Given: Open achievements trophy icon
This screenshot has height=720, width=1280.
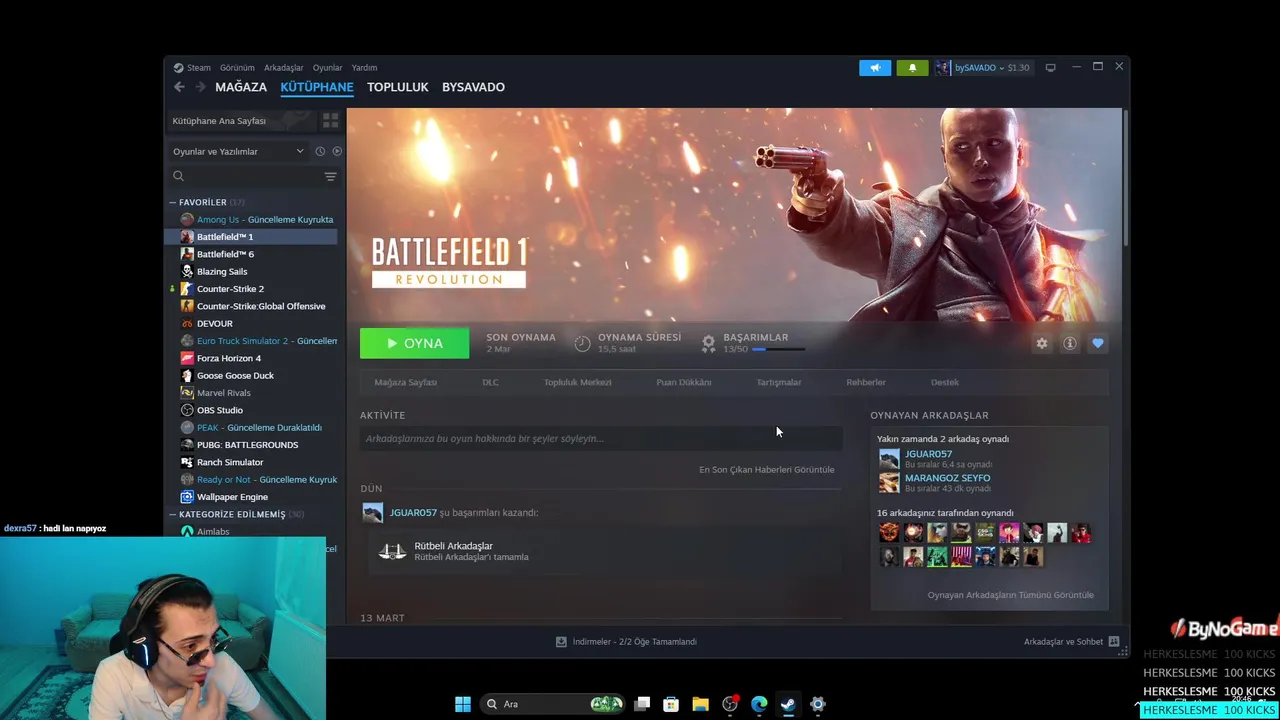Looking at the screenshot, I should pos(708,343).
